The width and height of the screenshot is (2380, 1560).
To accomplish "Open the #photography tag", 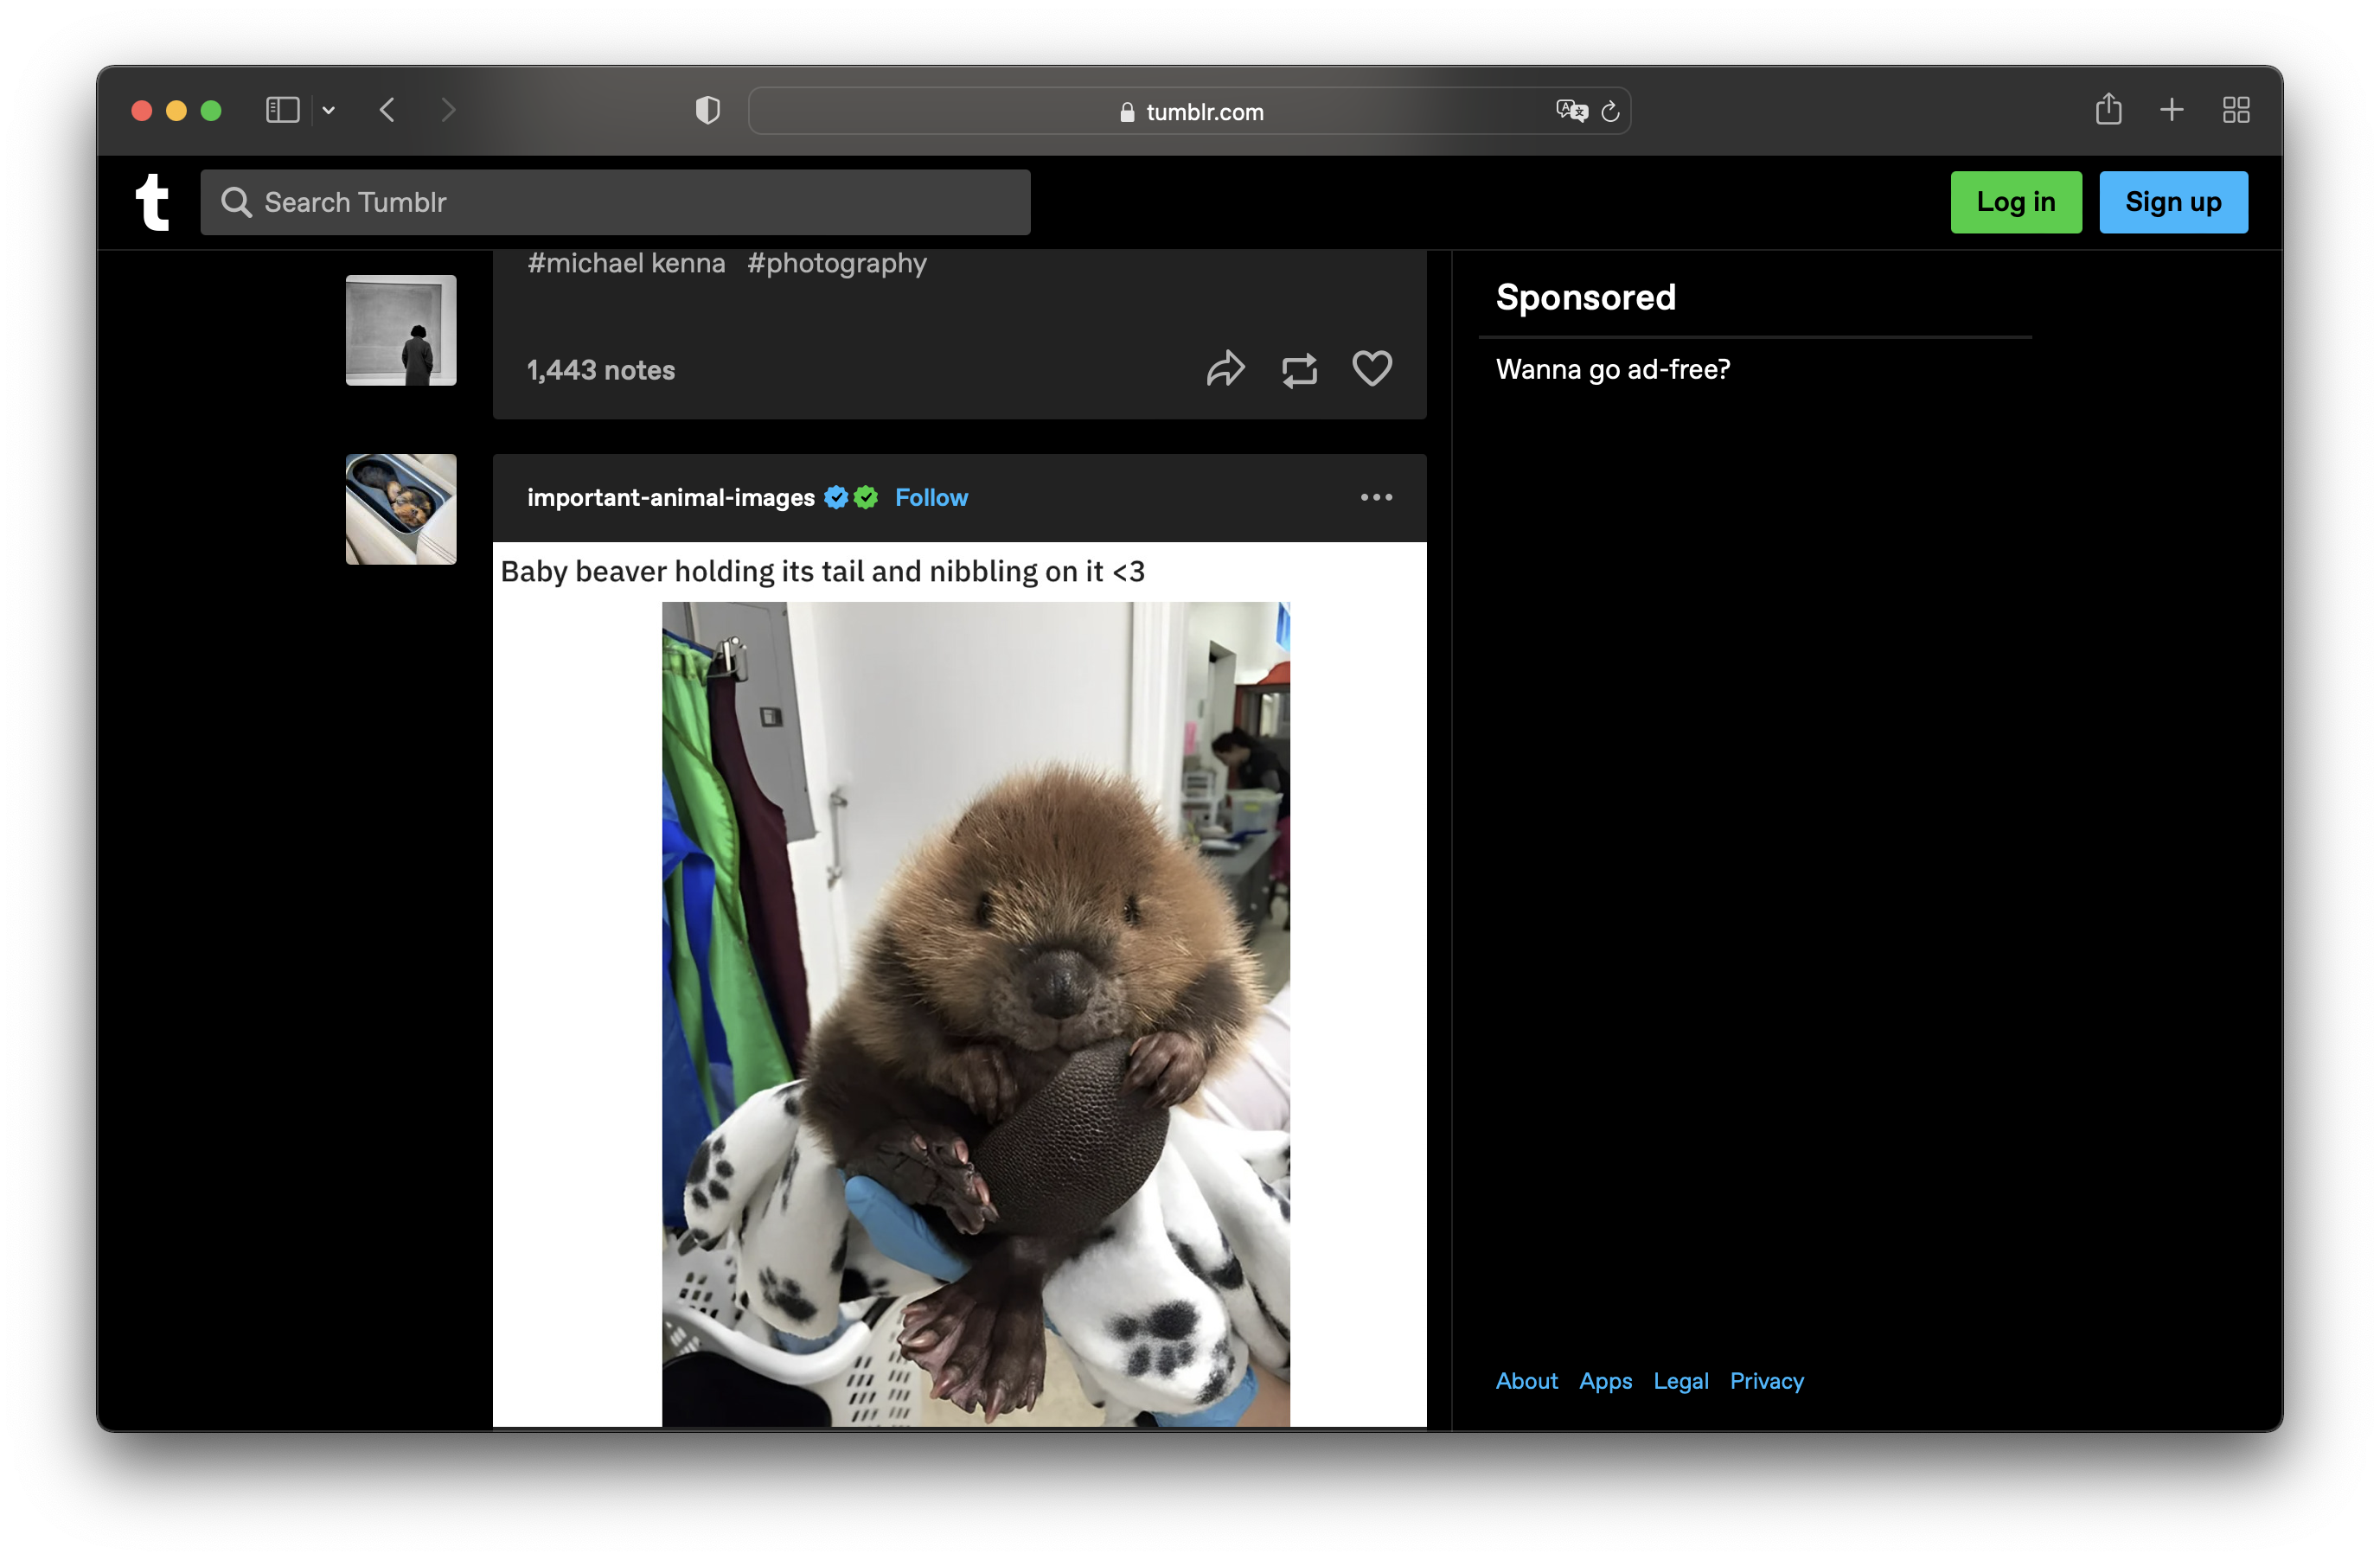I will (x=836, y=263).
